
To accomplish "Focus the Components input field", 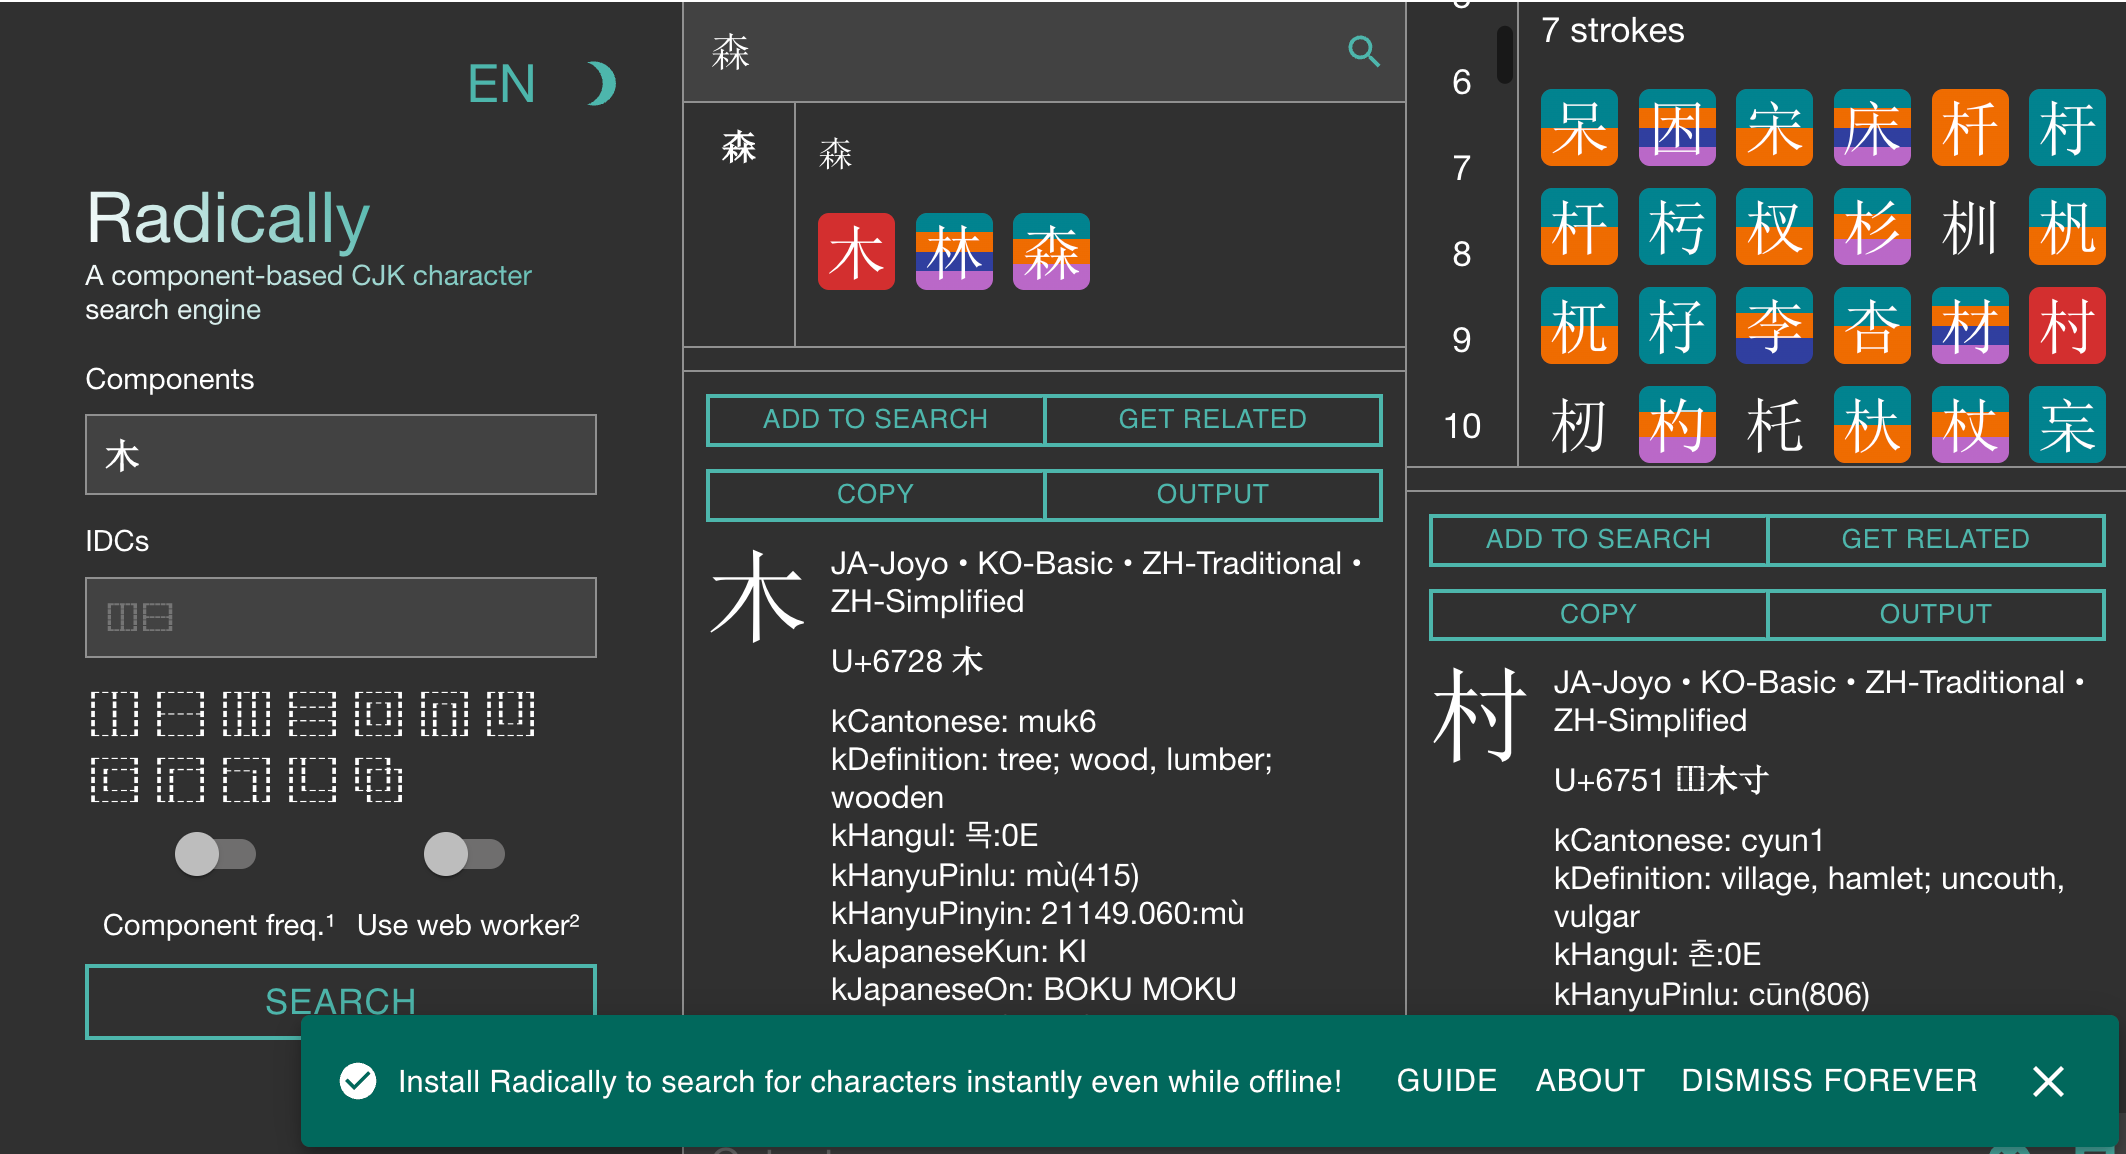I will 341,455.
